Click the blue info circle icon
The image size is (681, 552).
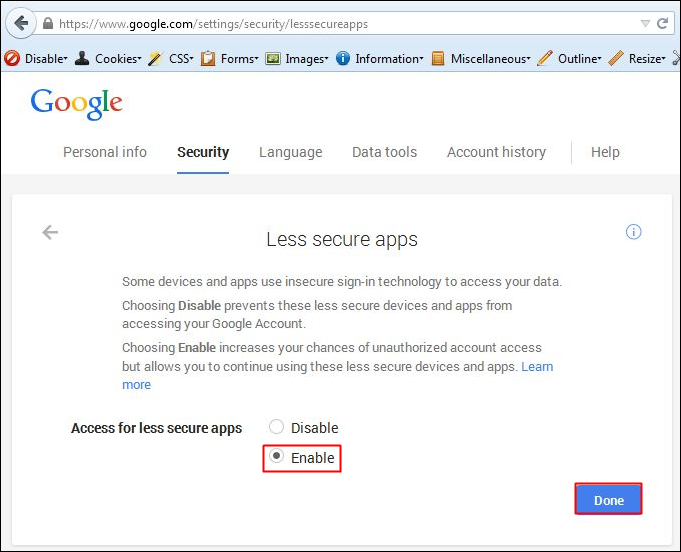(633, 231)
